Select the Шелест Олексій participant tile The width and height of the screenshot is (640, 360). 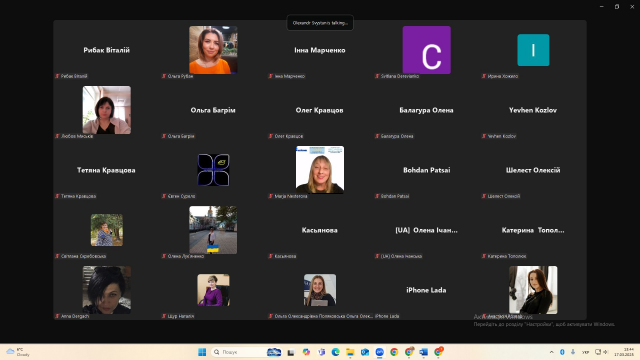pyautogui.click(x=533, y=170)
